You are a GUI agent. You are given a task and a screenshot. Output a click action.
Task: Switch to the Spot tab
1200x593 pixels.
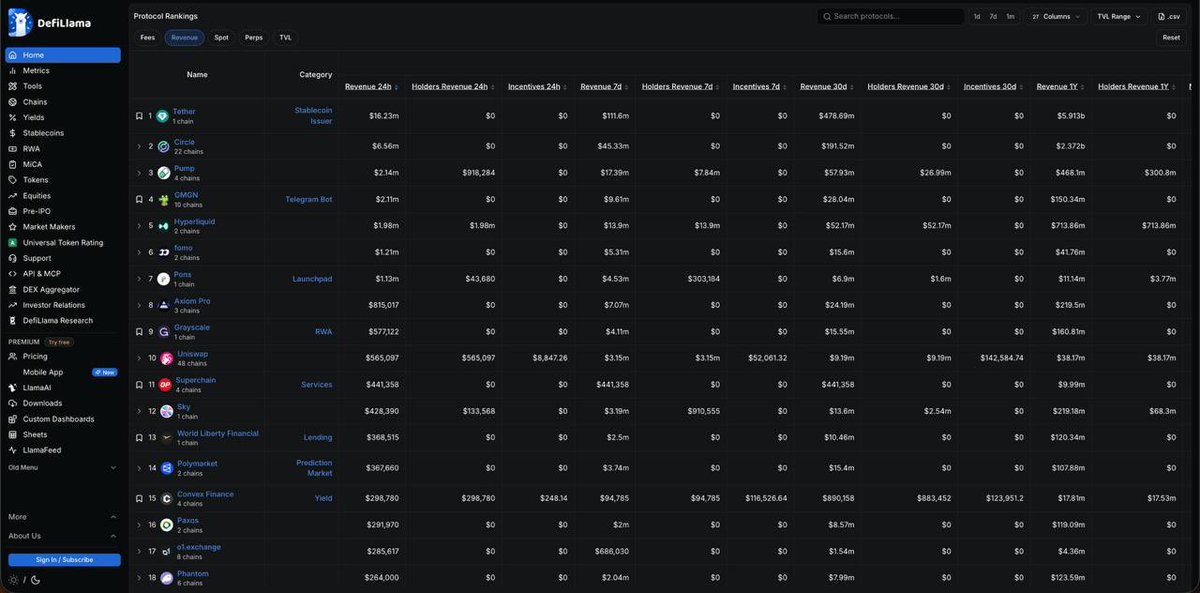221,37
